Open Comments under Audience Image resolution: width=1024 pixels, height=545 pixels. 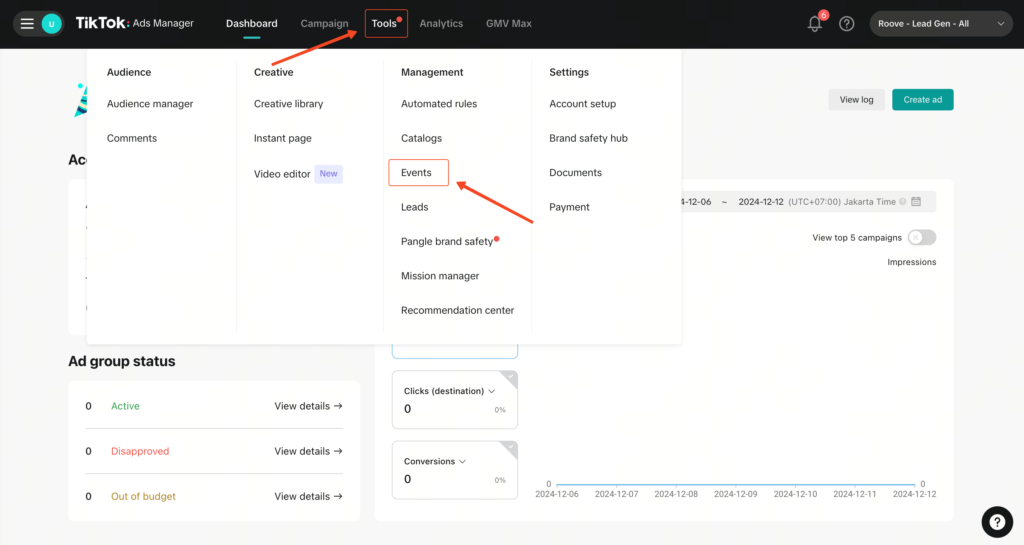point(131,138)
